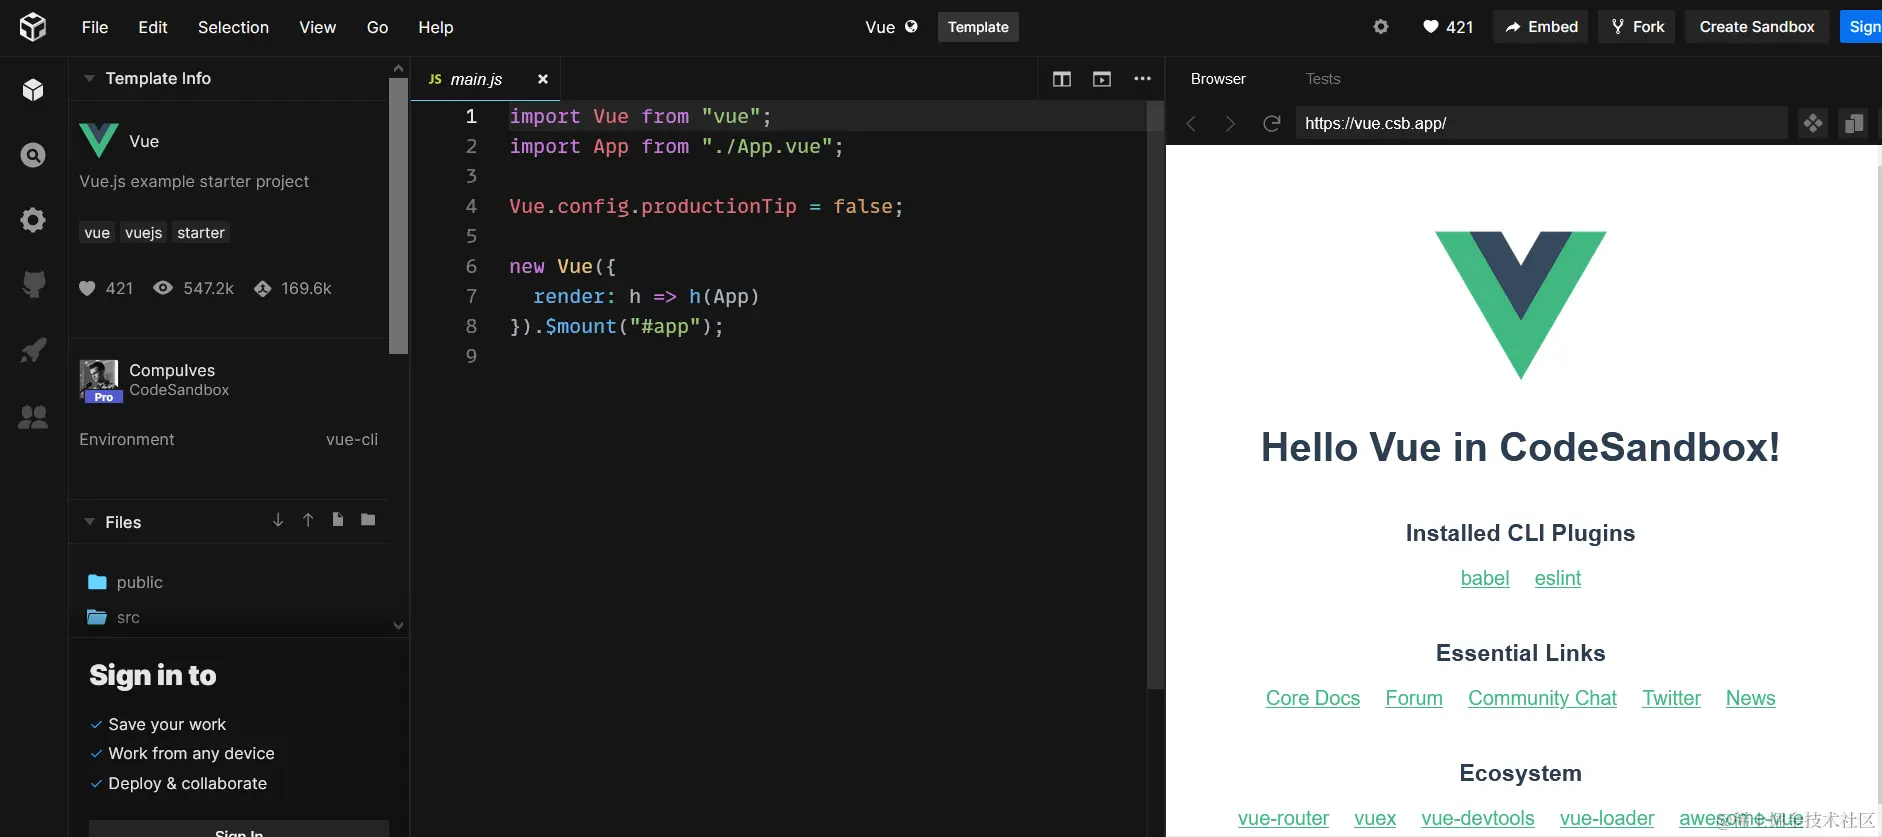Viewport: 1882px width, 837px height.
Task: Open the Go menu
Action: pos(377,27)
